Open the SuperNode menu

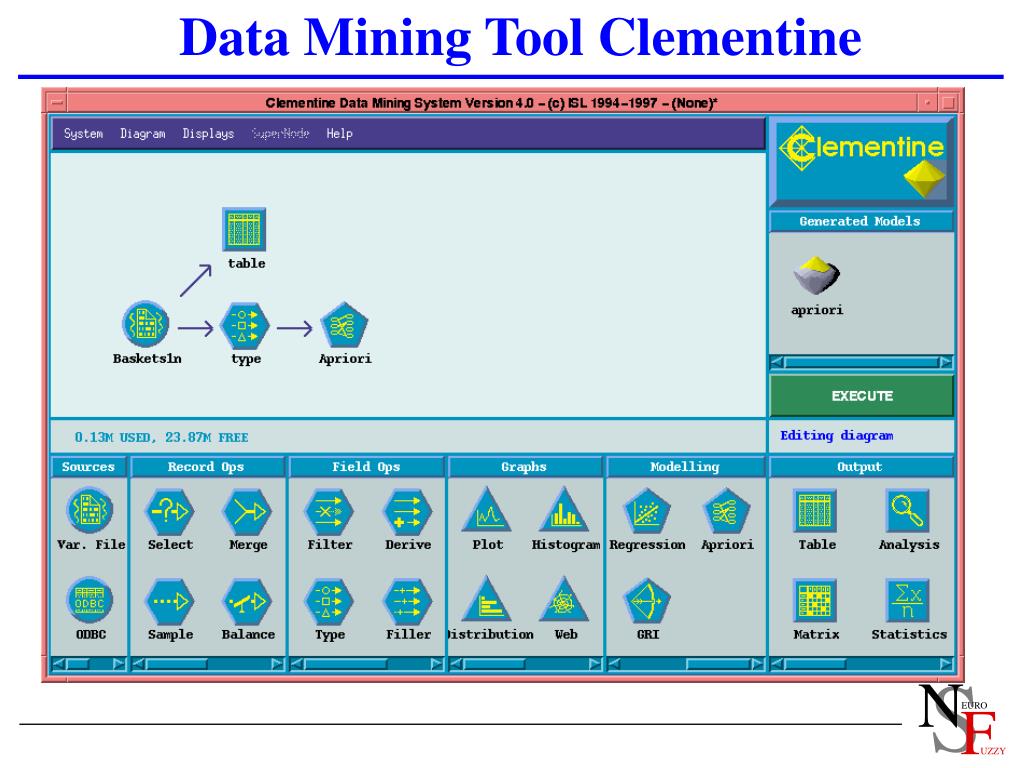280,134
